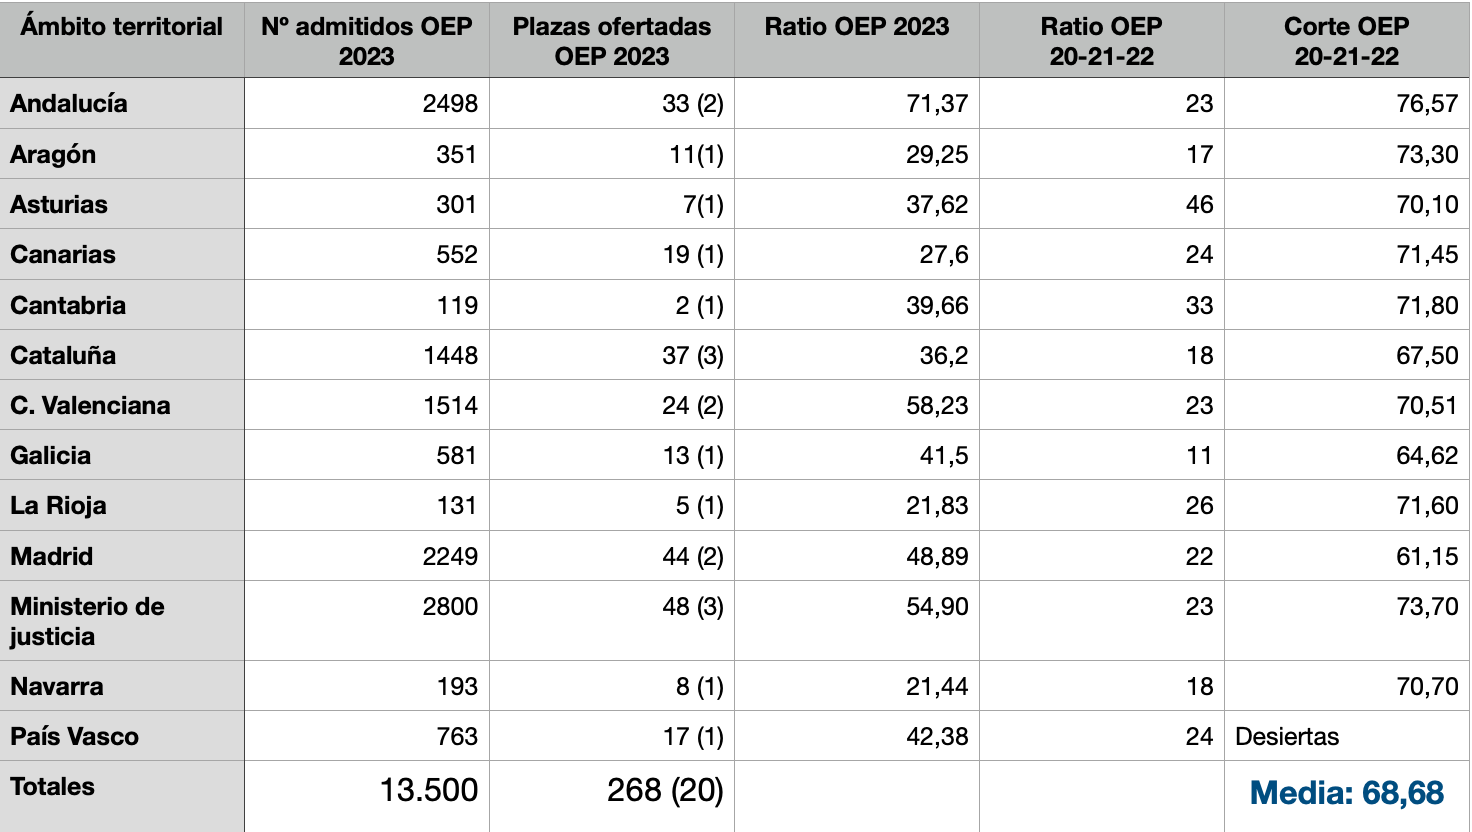Click Cataluña corte value 67,50
1472x832 pixels.
(x=1427, y=356)
